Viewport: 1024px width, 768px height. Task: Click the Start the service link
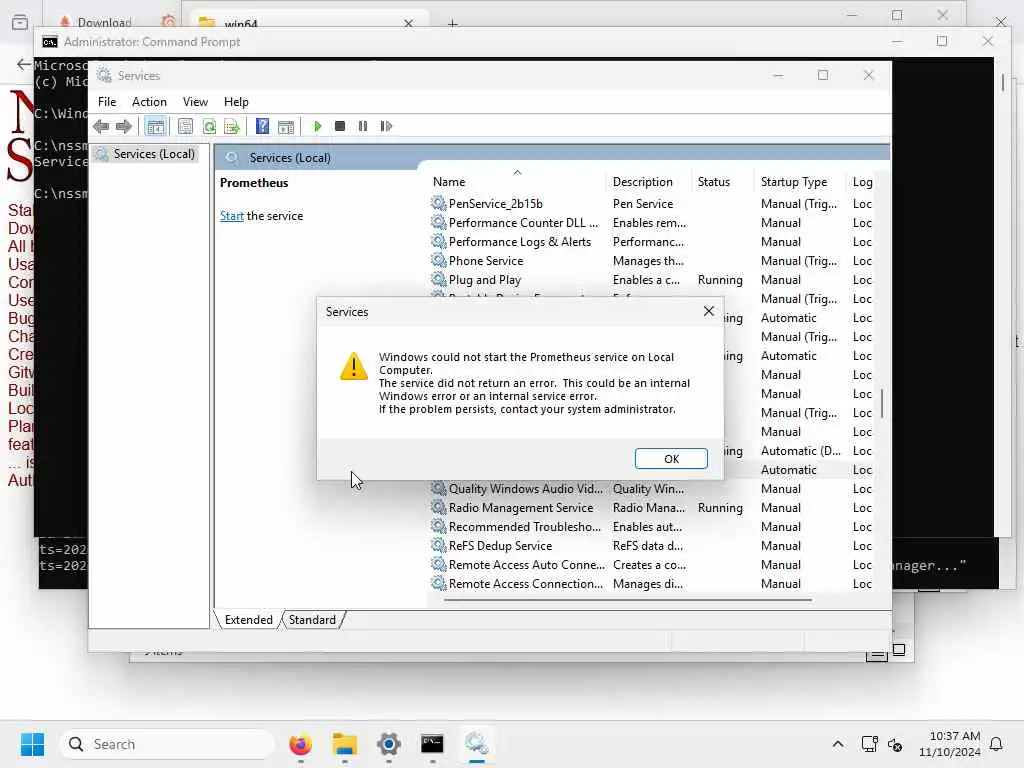[231, 216]
